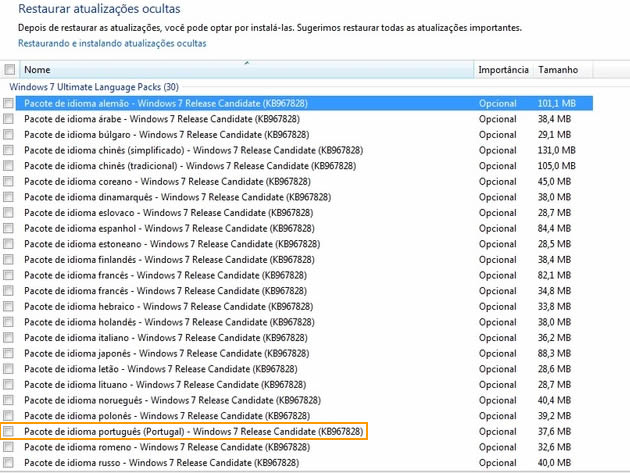This screenshot has width=630, height=473.
Task: Check the russo language pack checkbox
Action: pos(8,463)
